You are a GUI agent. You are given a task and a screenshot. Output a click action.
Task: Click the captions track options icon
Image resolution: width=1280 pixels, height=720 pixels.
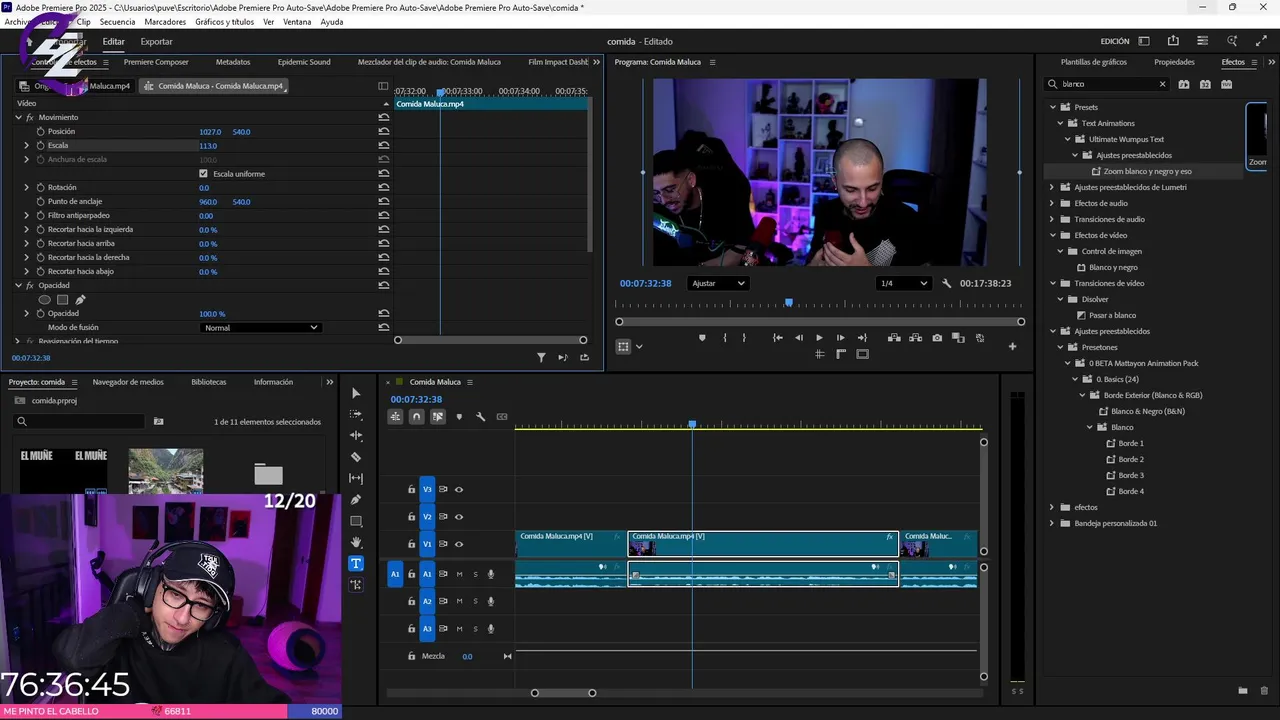(x=502, y=417)
